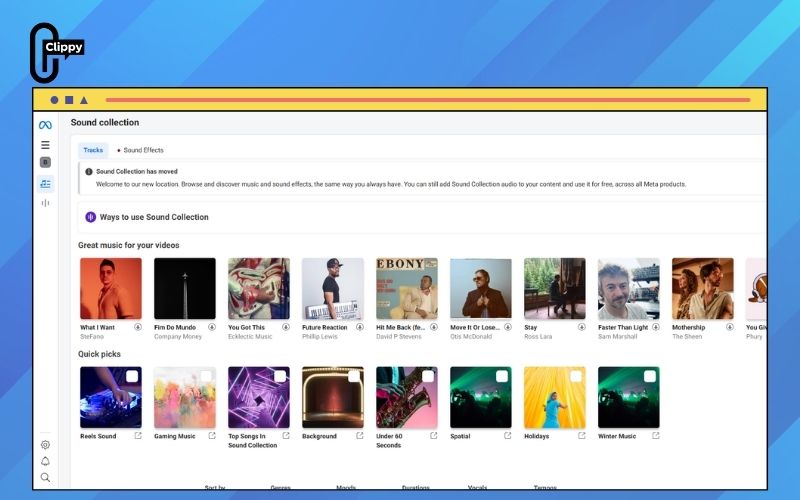Image resolution: width=800 pixels, height=500 pixels.
Task: Click the search magnifier in the sidebar
Action: (45, 478)
